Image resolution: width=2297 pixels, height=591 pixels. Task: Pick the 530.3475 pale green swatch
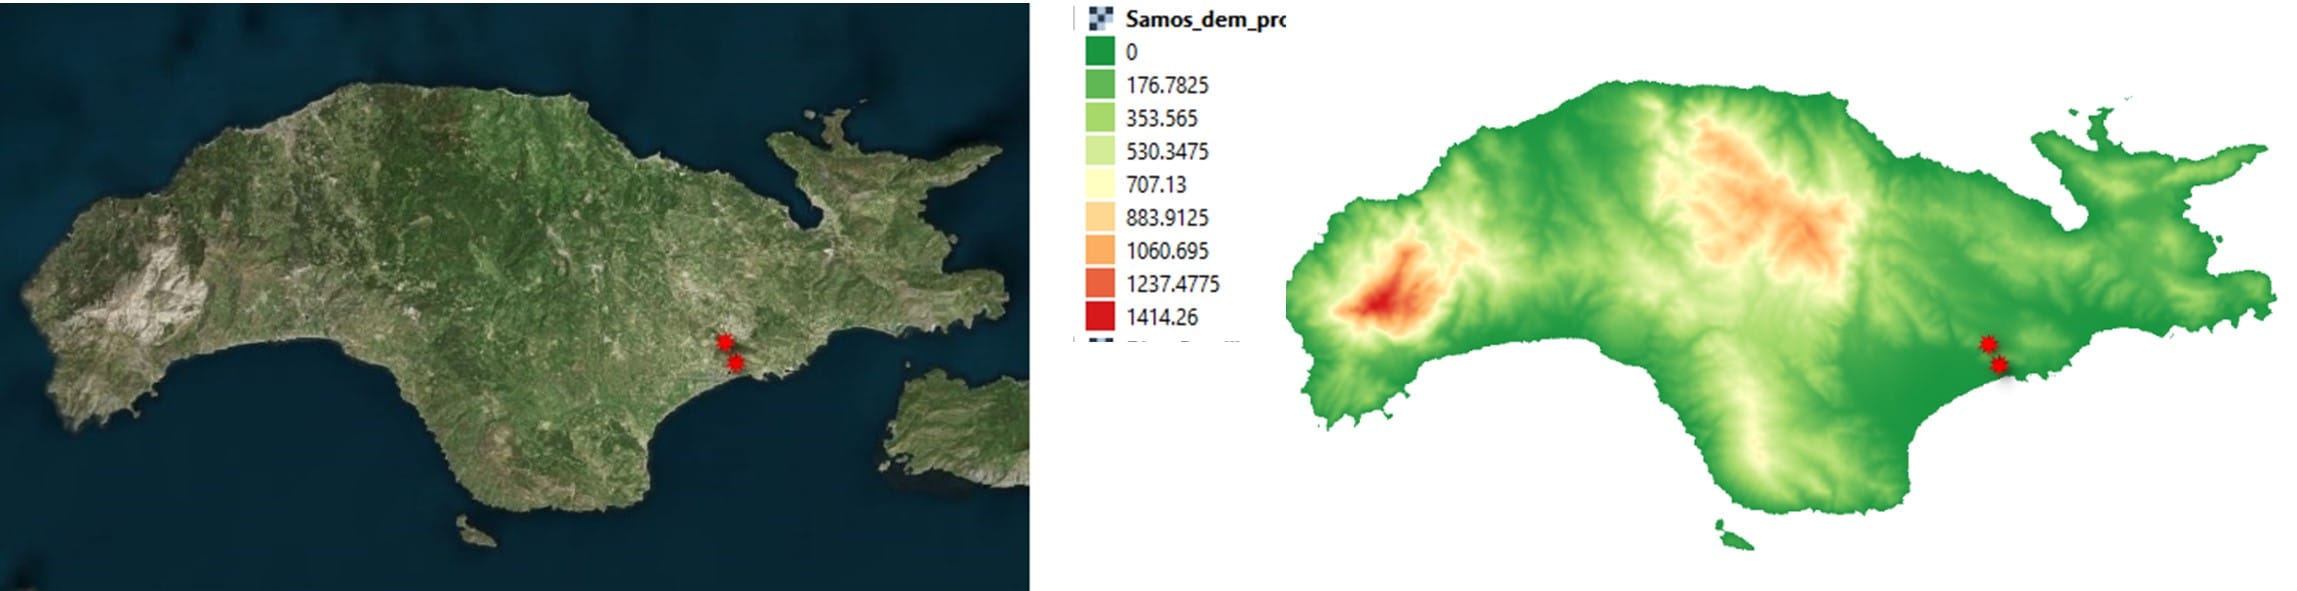1100,151
